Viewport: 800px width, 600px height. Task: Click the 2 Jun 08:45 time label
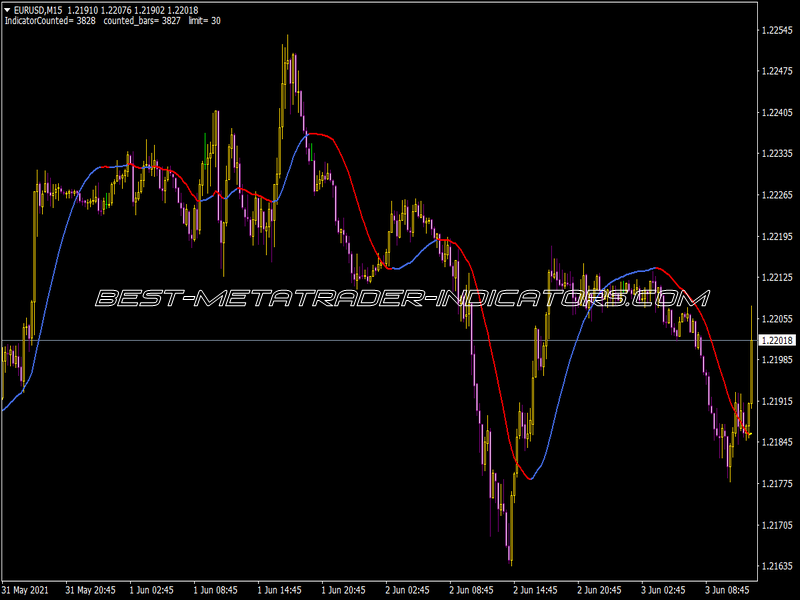471,590
